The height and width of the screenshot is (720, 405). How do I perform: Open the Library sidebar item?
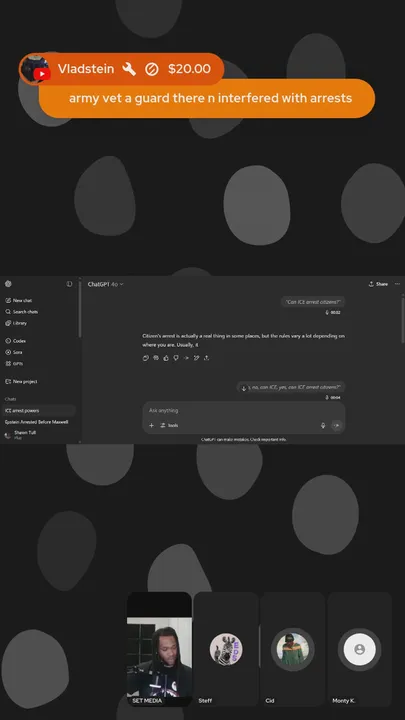click(16, 323)
